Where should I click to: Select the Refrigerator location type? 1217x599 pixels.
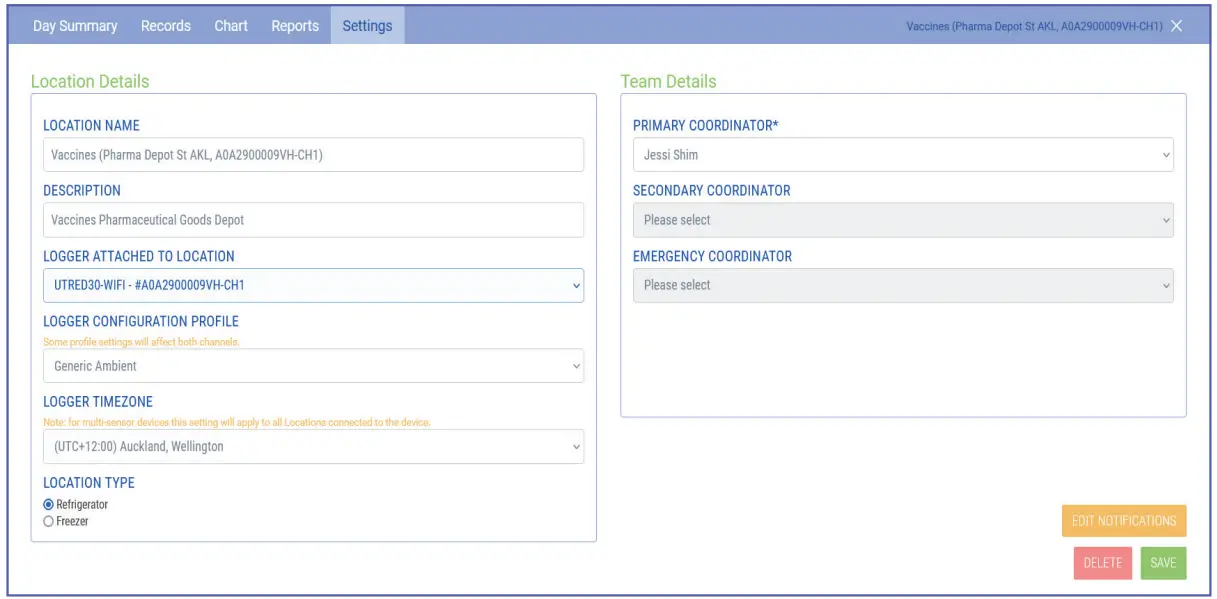coord(49,505)
